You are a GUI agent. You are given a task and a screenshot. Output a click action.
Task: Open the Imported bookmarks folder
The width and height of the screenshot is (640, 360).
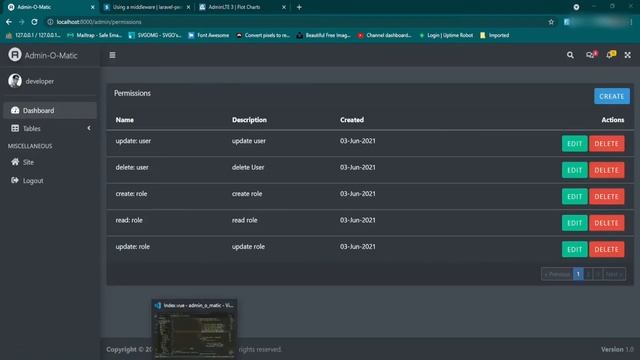(495, 36)
